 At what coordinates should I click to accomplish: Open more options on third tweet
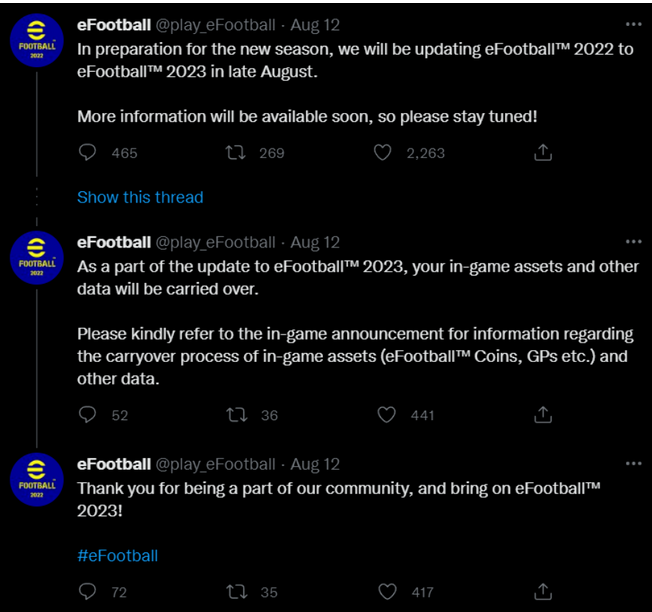coord(633,464)
